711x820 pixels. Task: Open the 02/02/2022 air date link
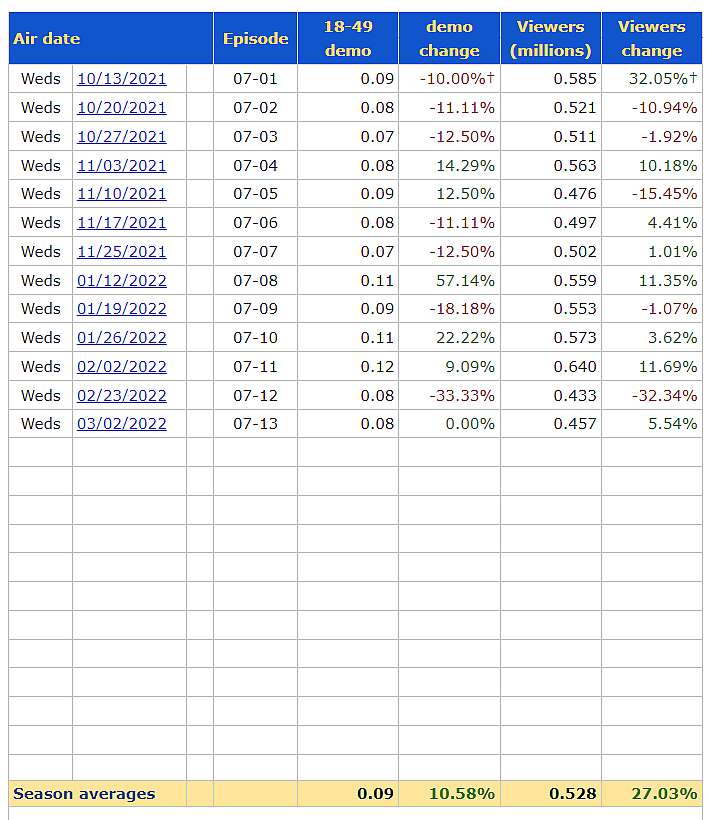(x=122, y=367)
